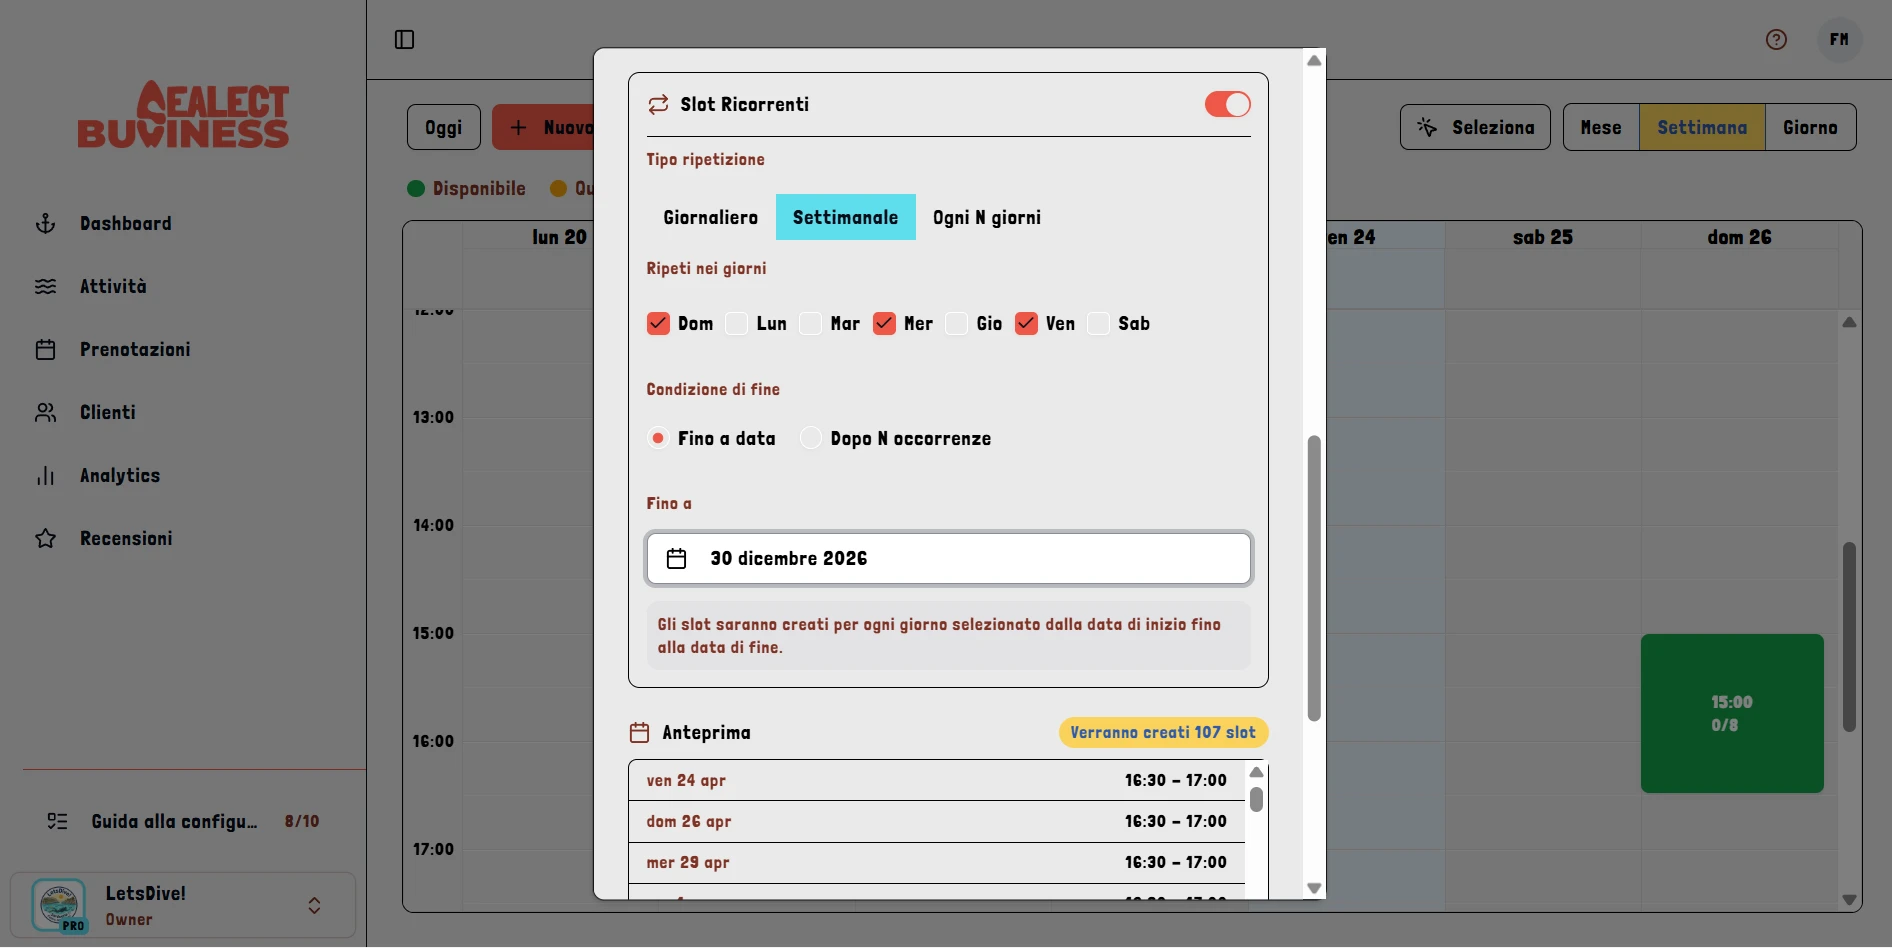The image size is (1892, 948).
Task: Click the Oggi button
Action: click(x=444, y=127)
